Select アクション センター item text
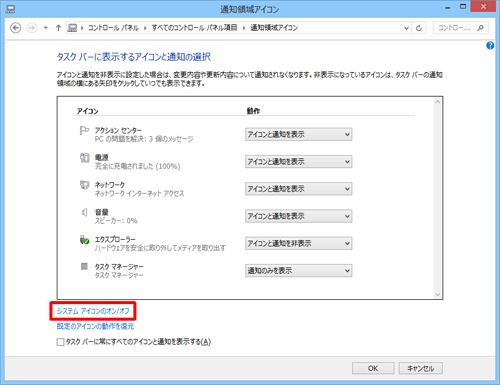This screenshot has width=500, height=385. 118,130
